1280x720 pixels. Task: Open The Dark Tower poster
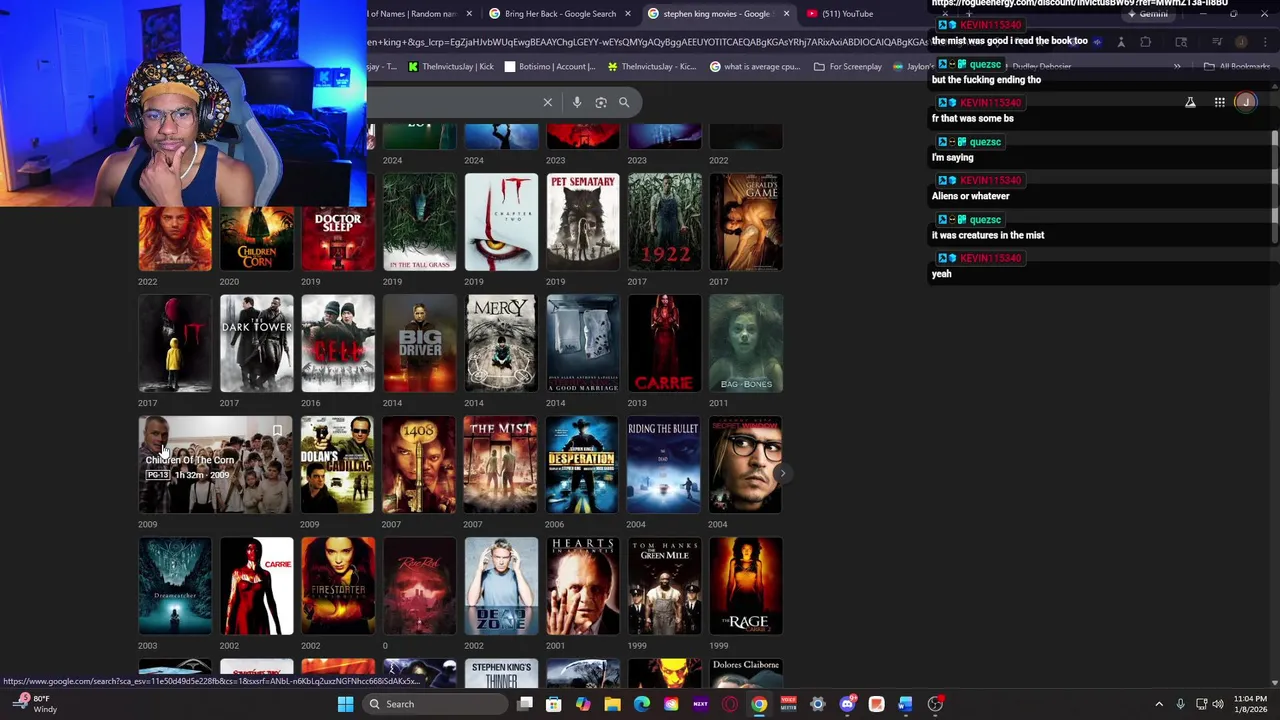point(257,344)
